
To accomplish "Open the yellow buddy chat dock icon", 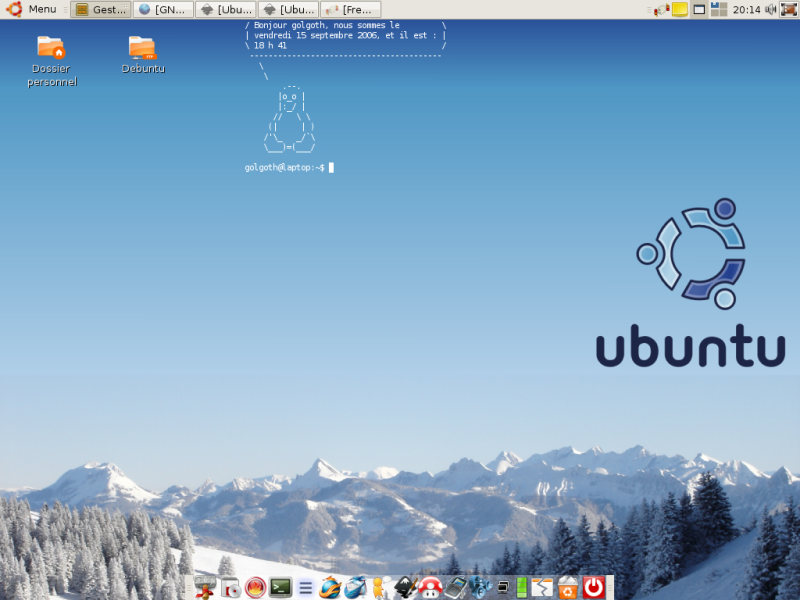I will click(x=380, y=587).
